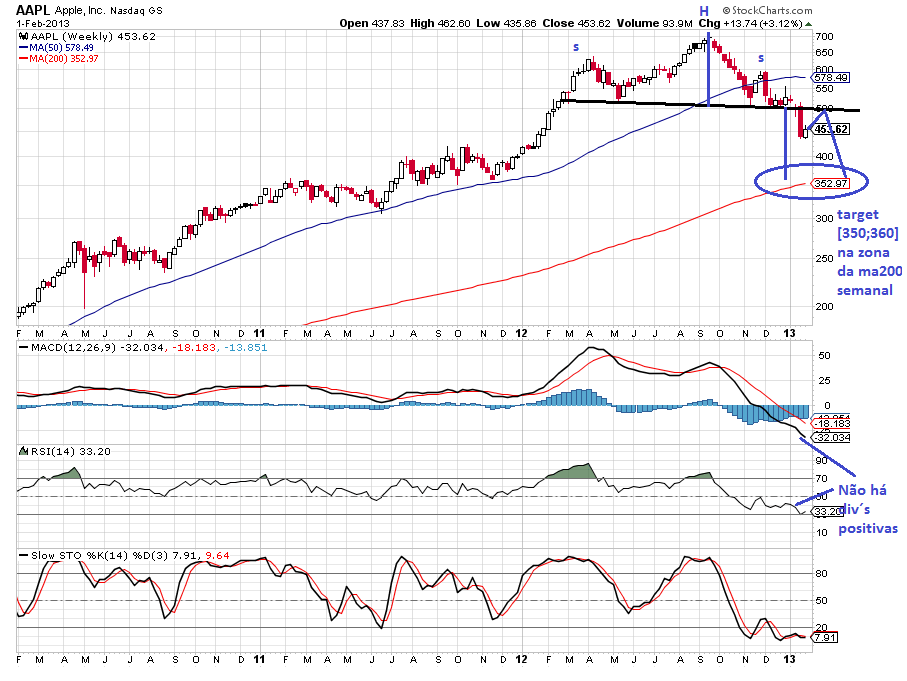907x681 pixels.
Task: Click the 'Volume 93.9M' value
Action: tap(654, 23)
